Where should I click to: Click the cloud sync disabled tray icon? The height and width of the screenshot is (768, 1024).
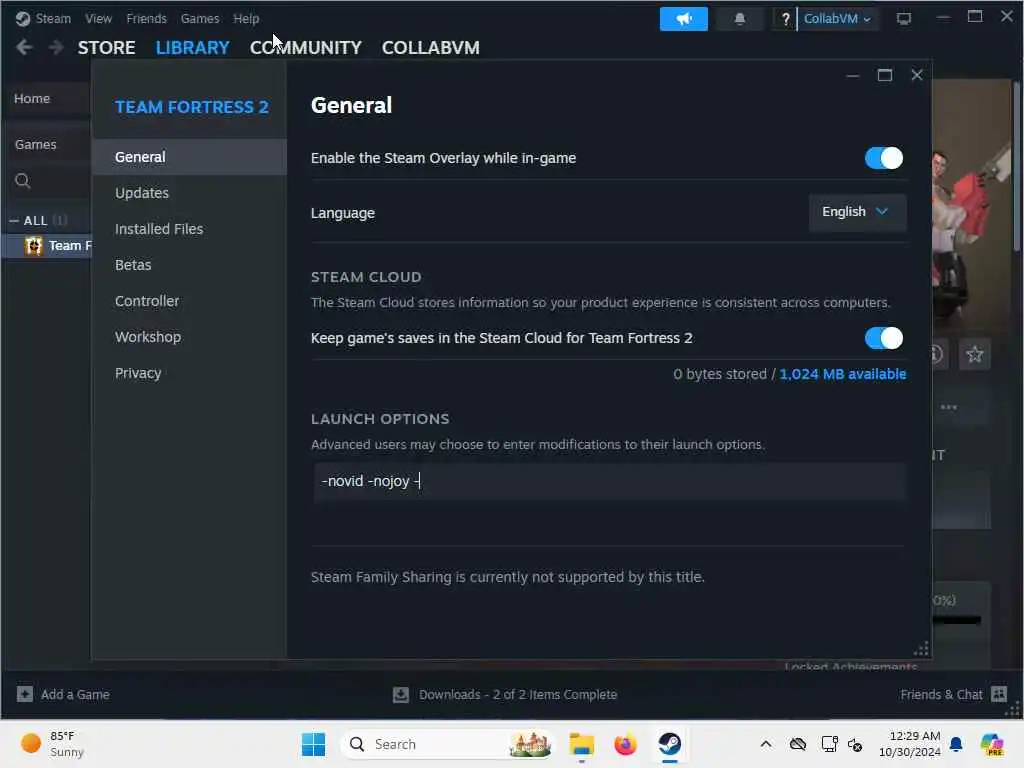pyautogui.click(x=797, y=744)
